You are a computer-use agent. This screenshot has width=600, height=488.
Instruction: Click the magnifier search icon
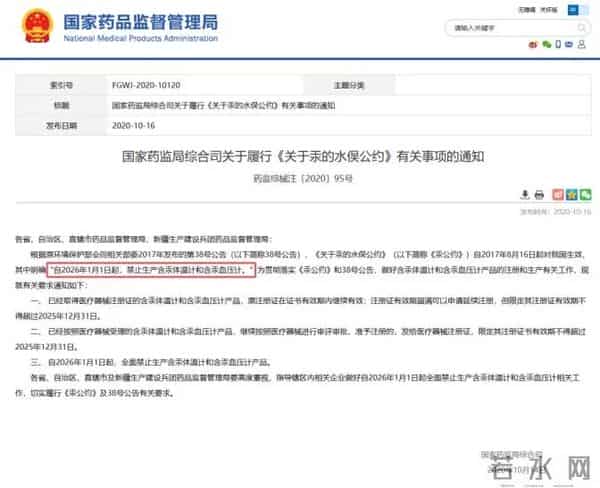point(582,28)
